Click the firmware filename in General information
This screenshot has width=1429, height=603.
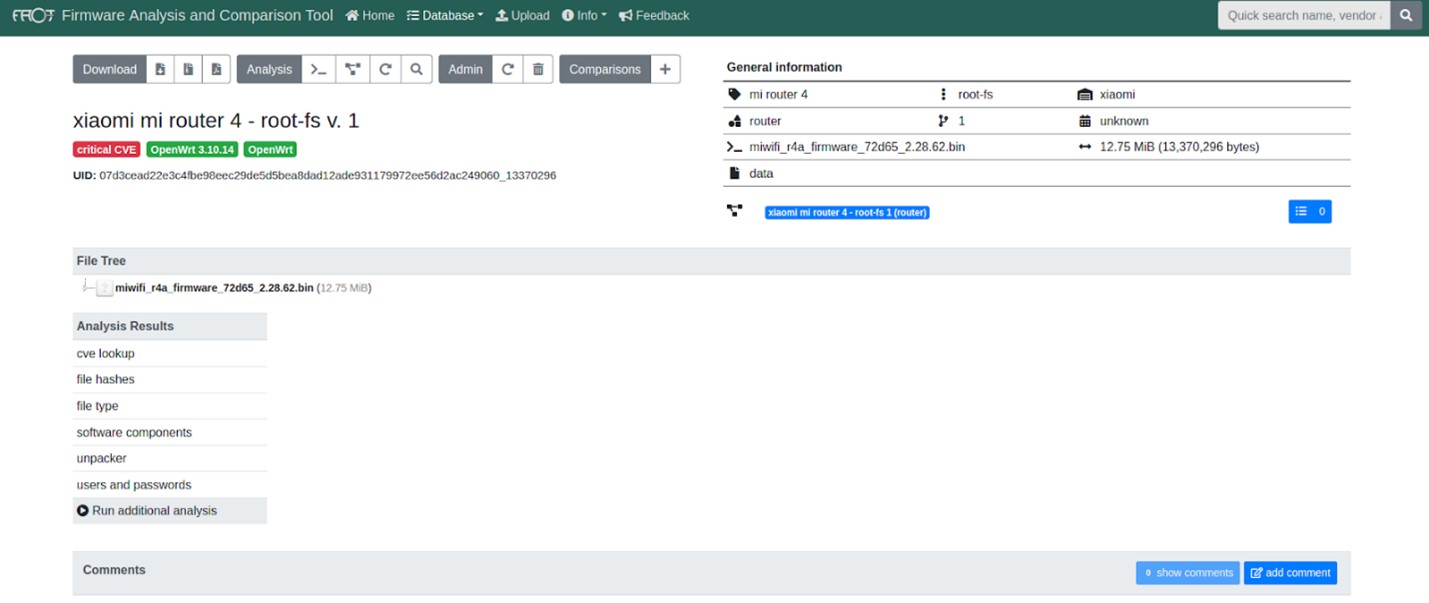pos(857,147)
